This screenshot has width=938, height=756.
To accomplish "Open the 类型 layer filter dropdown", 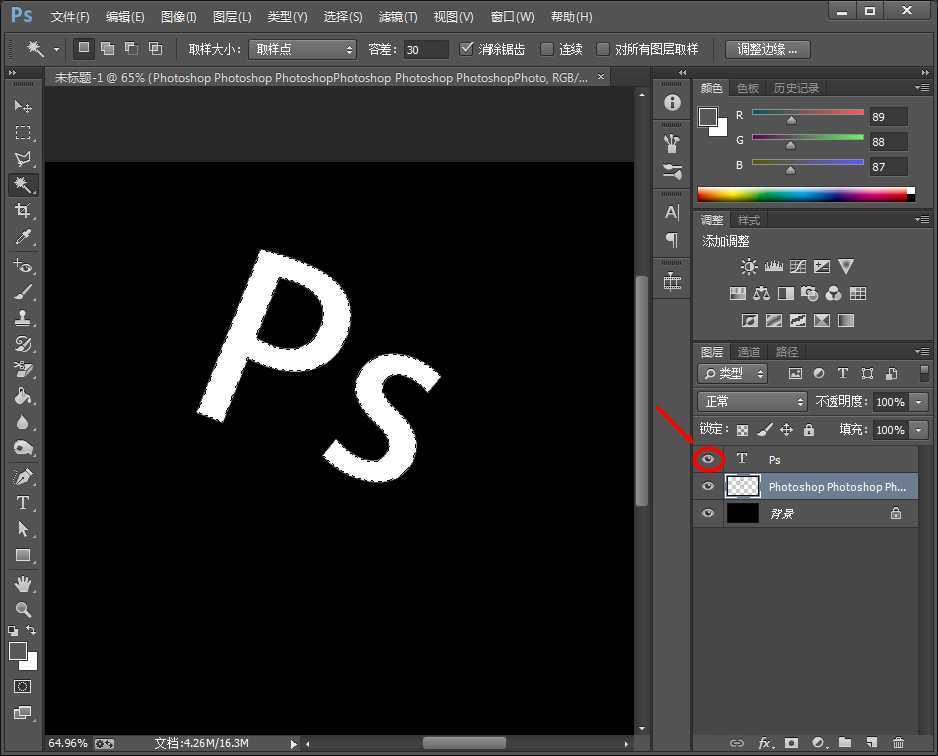I will (x=730, y=373).
